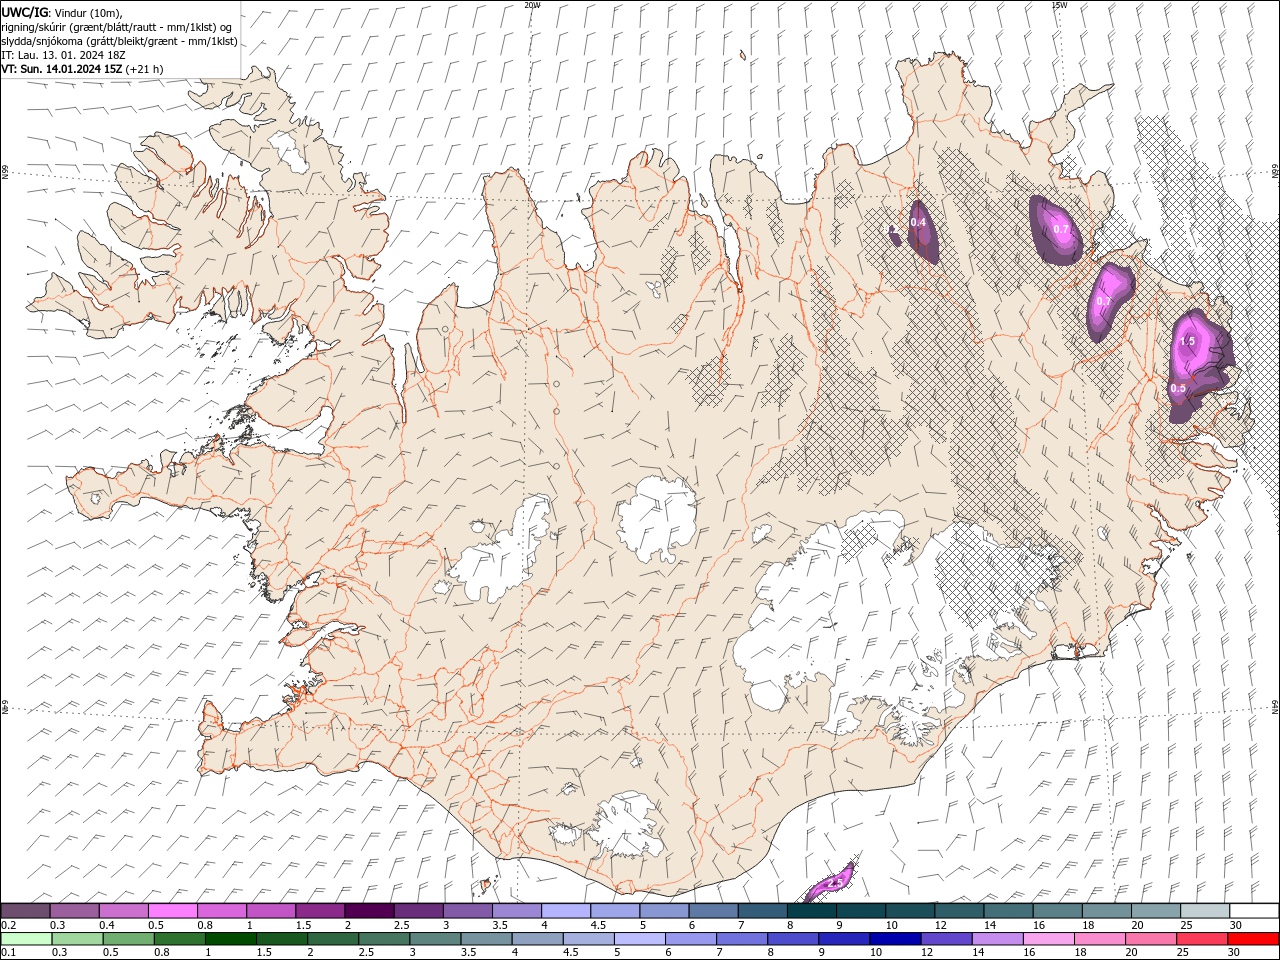
Task: Click the '0.2' label under snow legend
Action: (x=7, y=925)
